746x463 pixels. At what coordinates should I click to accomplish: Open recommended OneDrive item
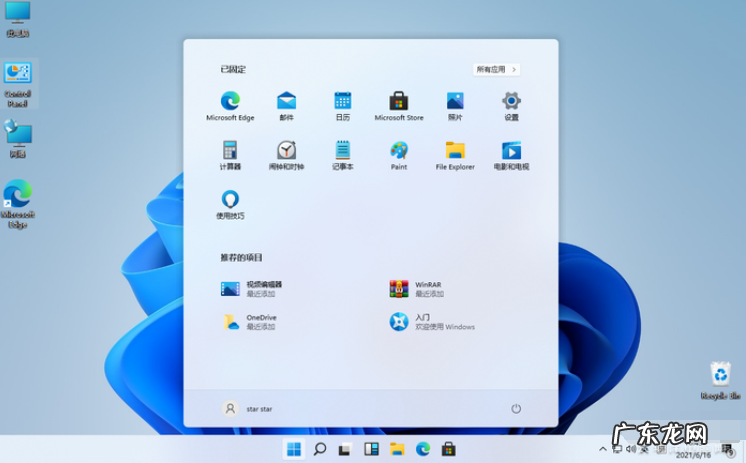coord(250,322)
